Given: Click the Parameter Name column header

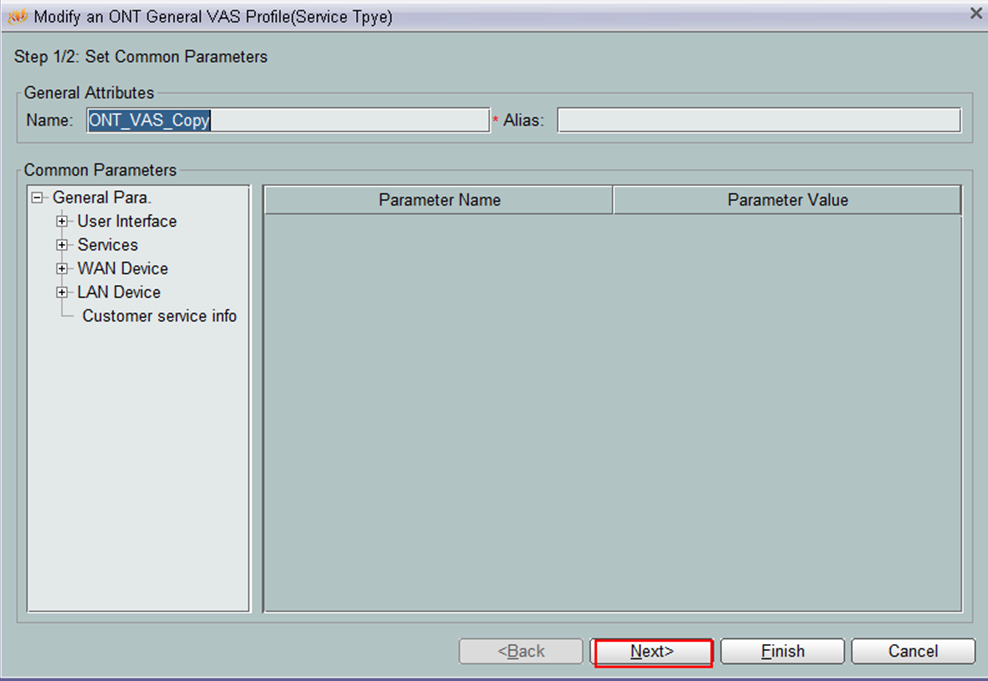Looking at the screenshot, I should [439, 200].
